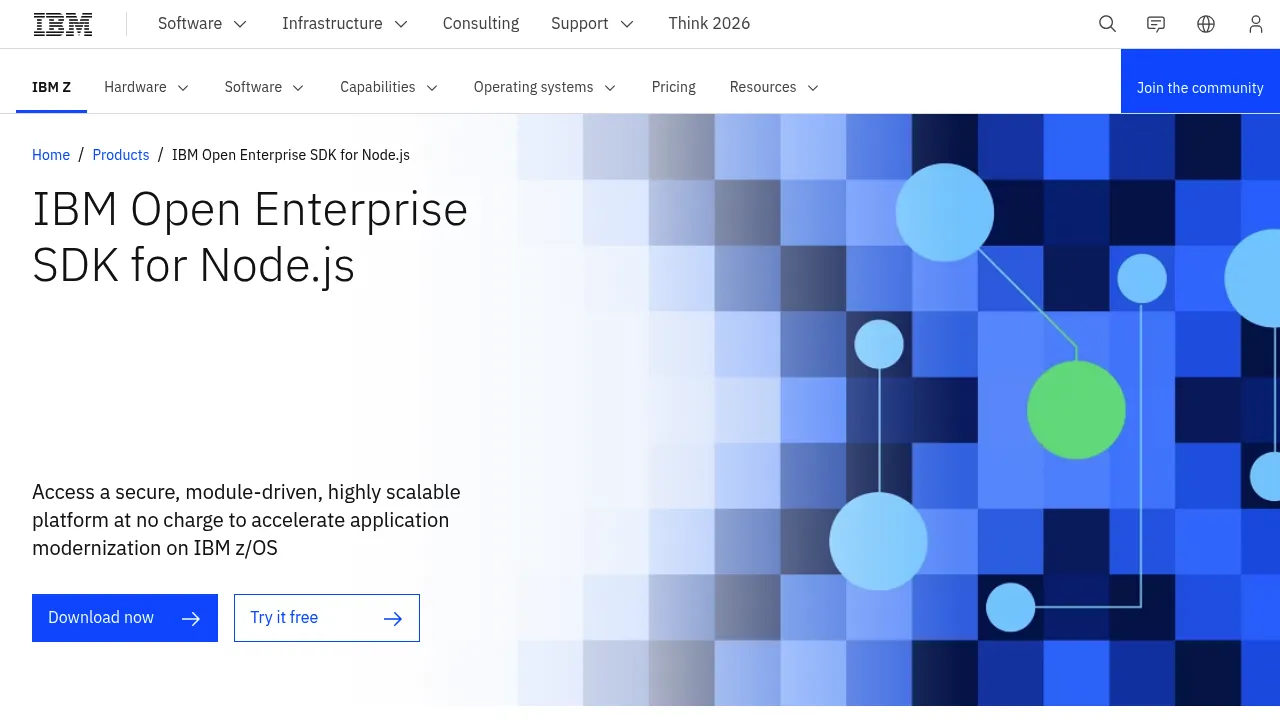Open the Products breadcrumb link
The height and width of the screenshot is (720, 1280).
pyautogui.click(x=121, y=155)
